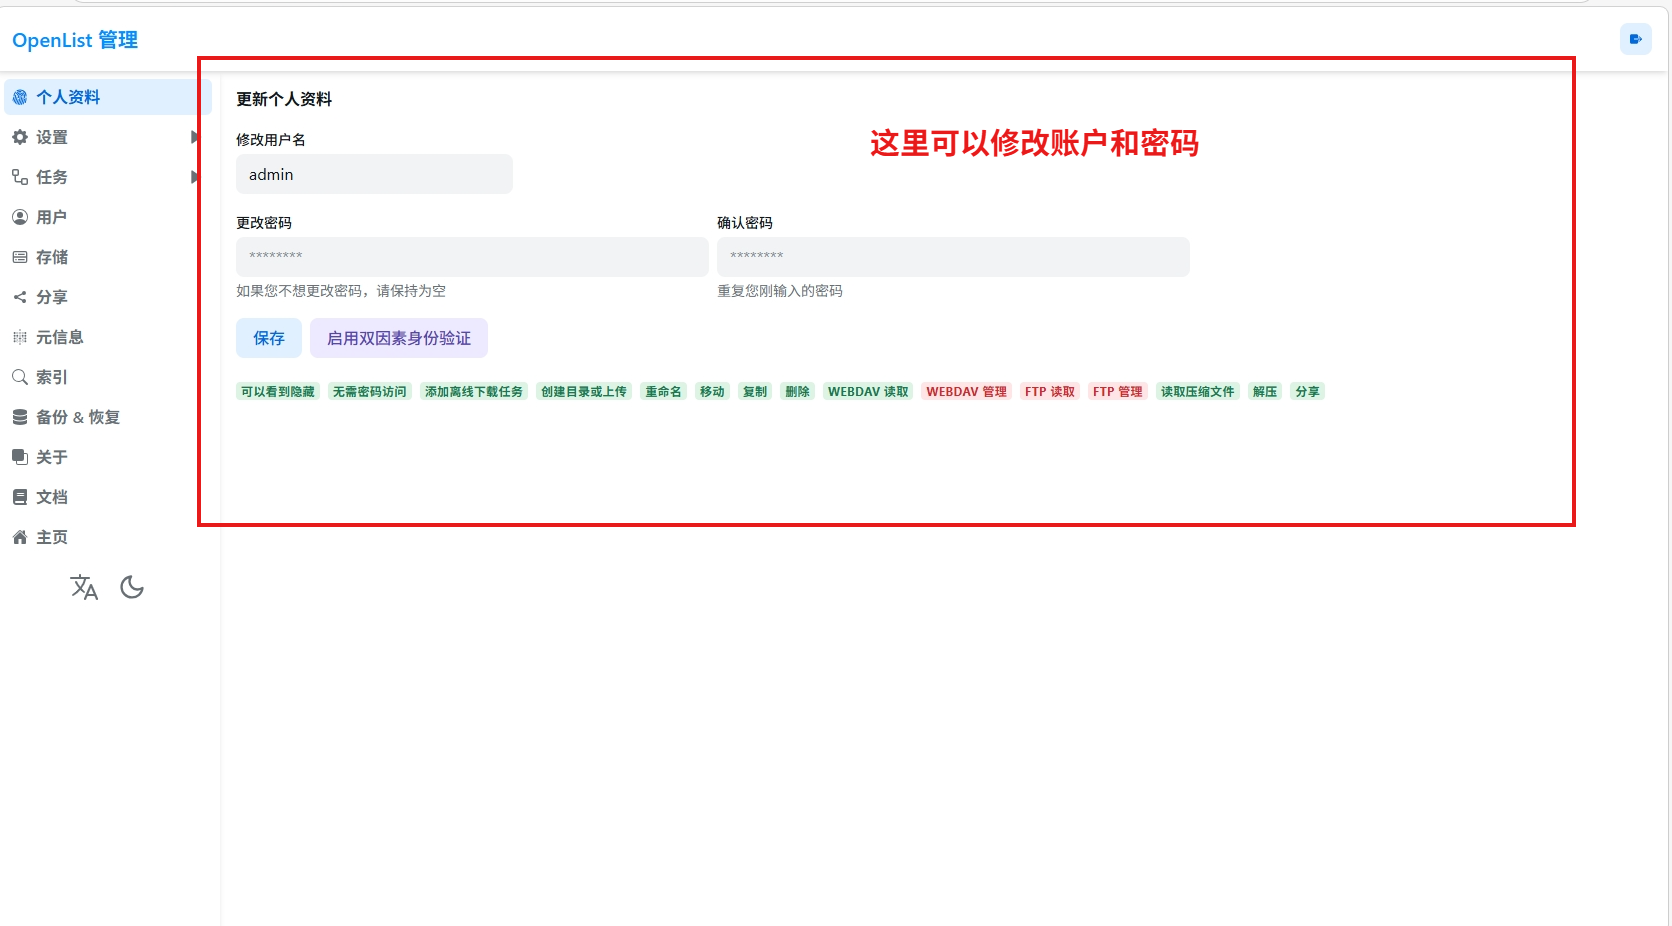
Task: Click the WEBDAV 读取 permission tag
Action: pos(868,391)
